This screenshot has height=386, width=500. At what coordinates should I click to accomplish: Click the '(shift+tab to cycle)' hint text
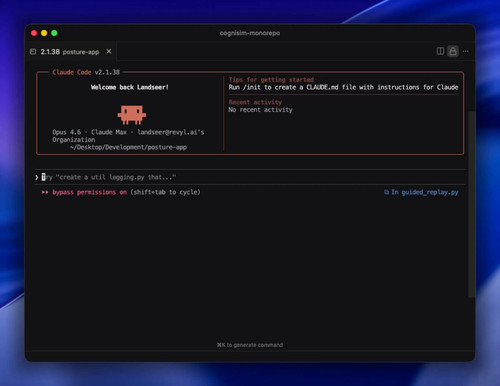click(165, 192)
